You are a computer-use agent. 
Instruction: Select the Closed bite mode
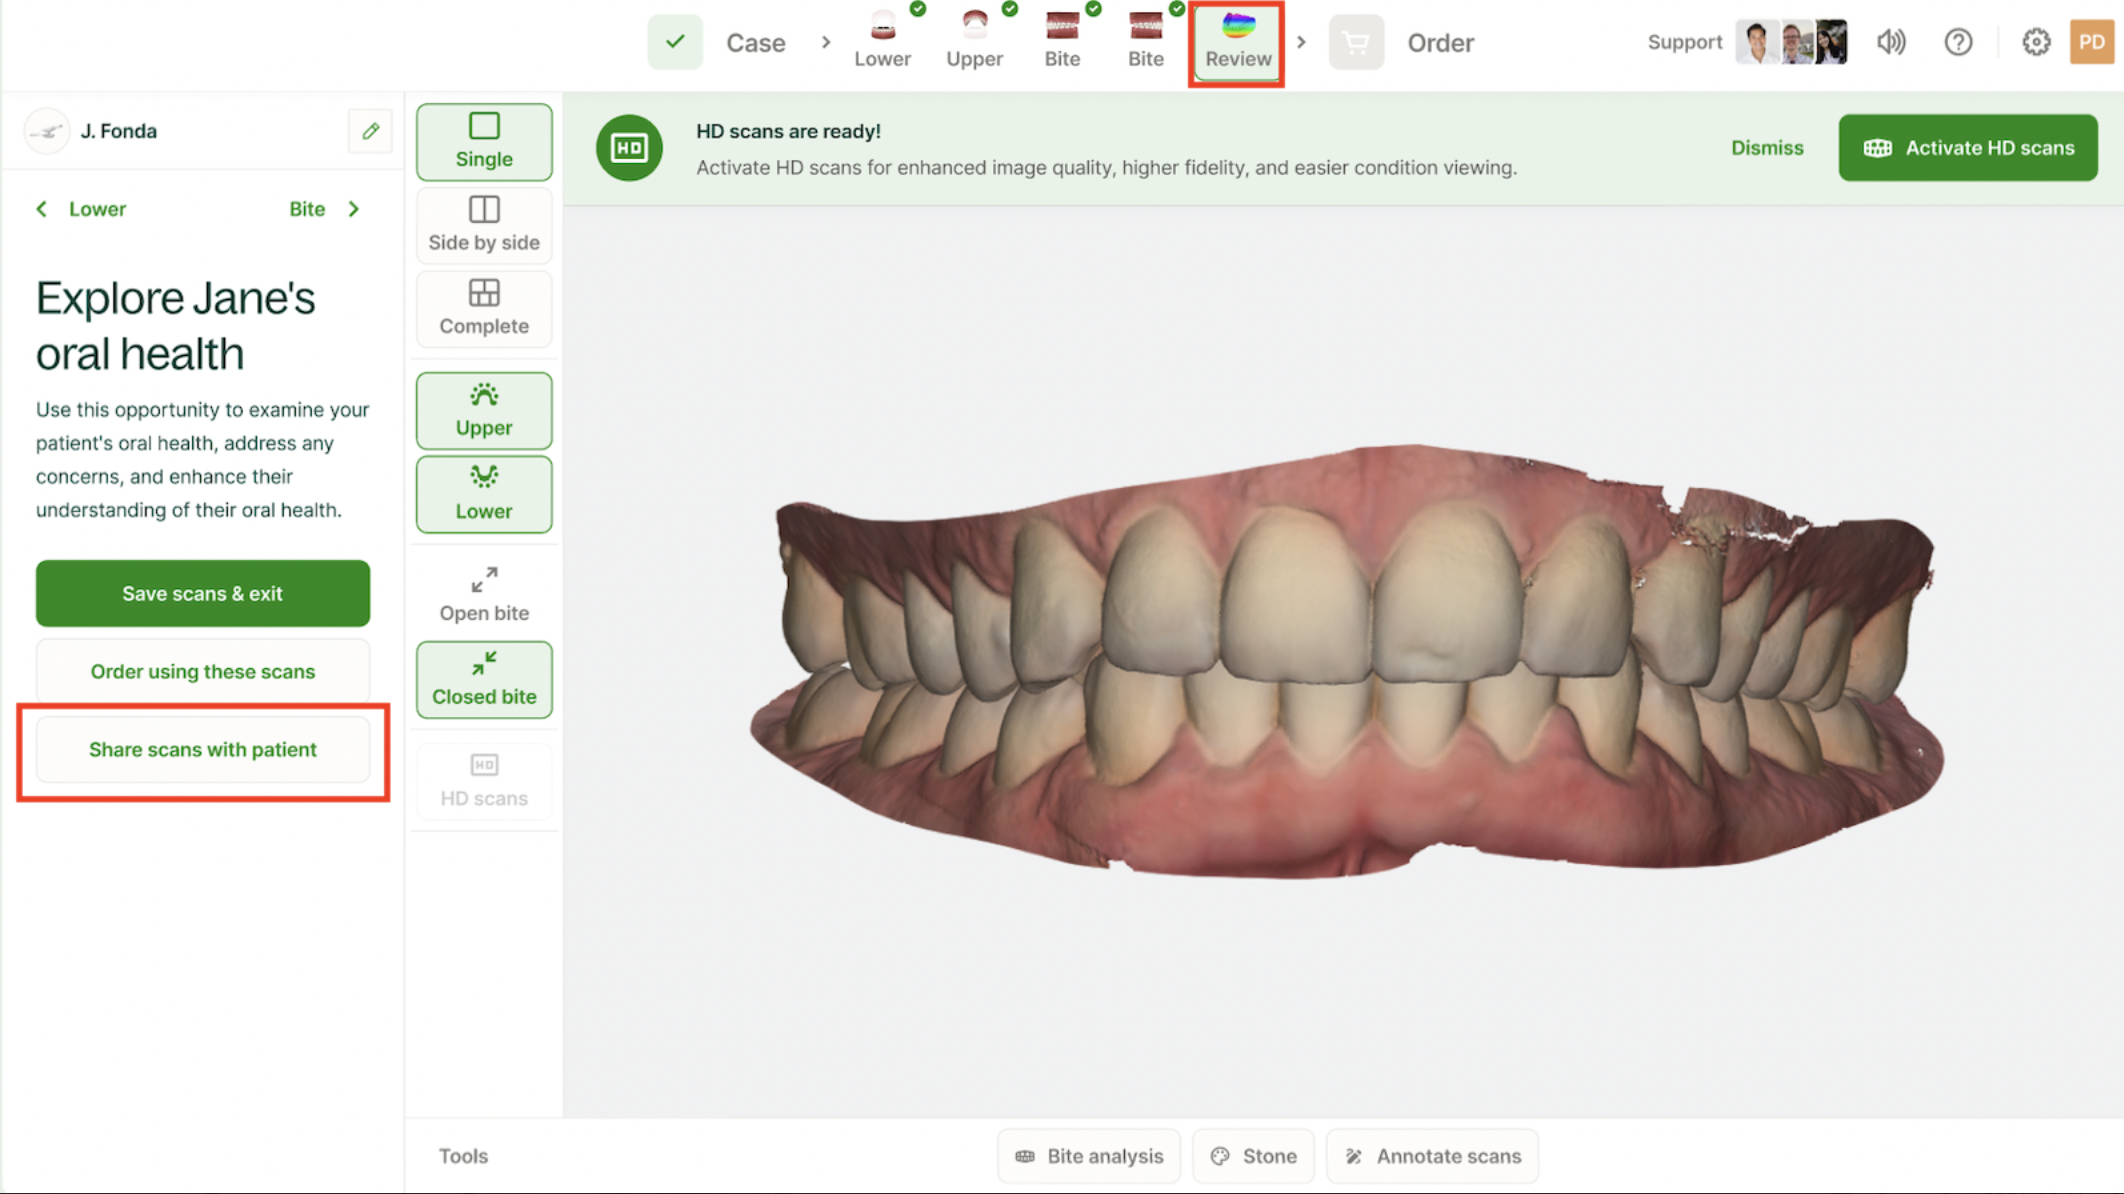coord(484,679)
